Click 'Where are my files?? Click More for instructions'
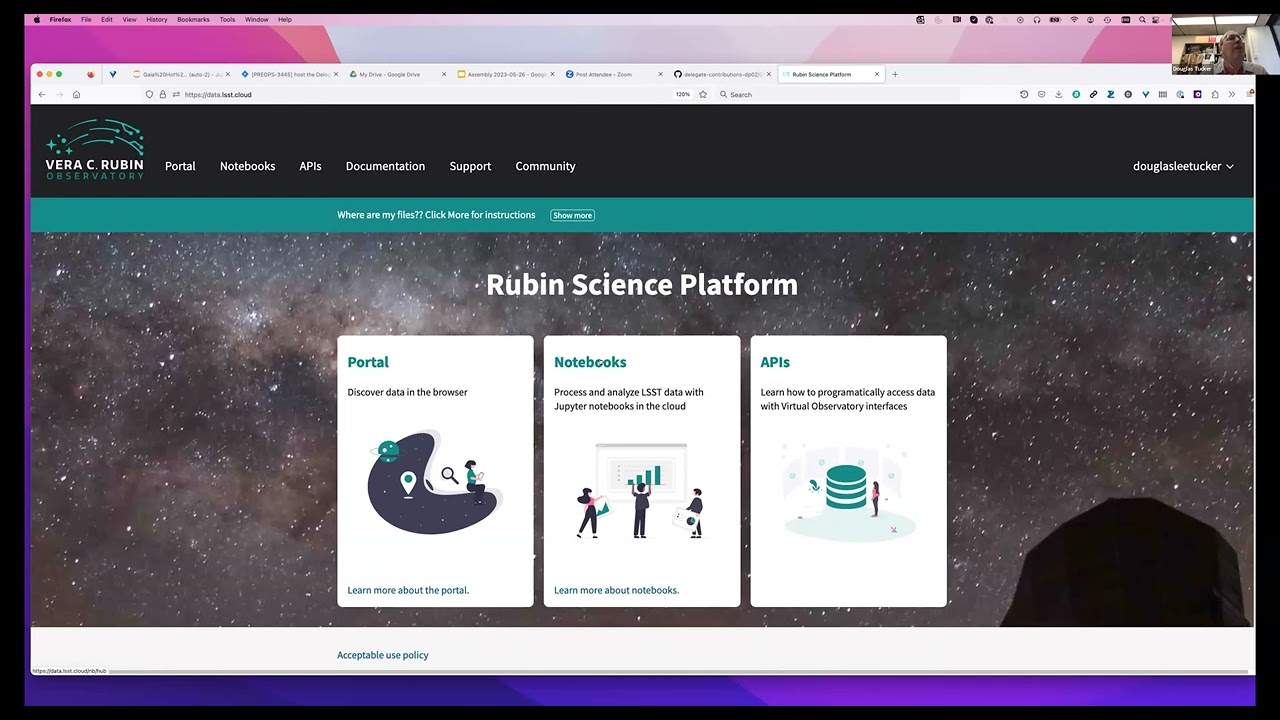 click(436, 215)
